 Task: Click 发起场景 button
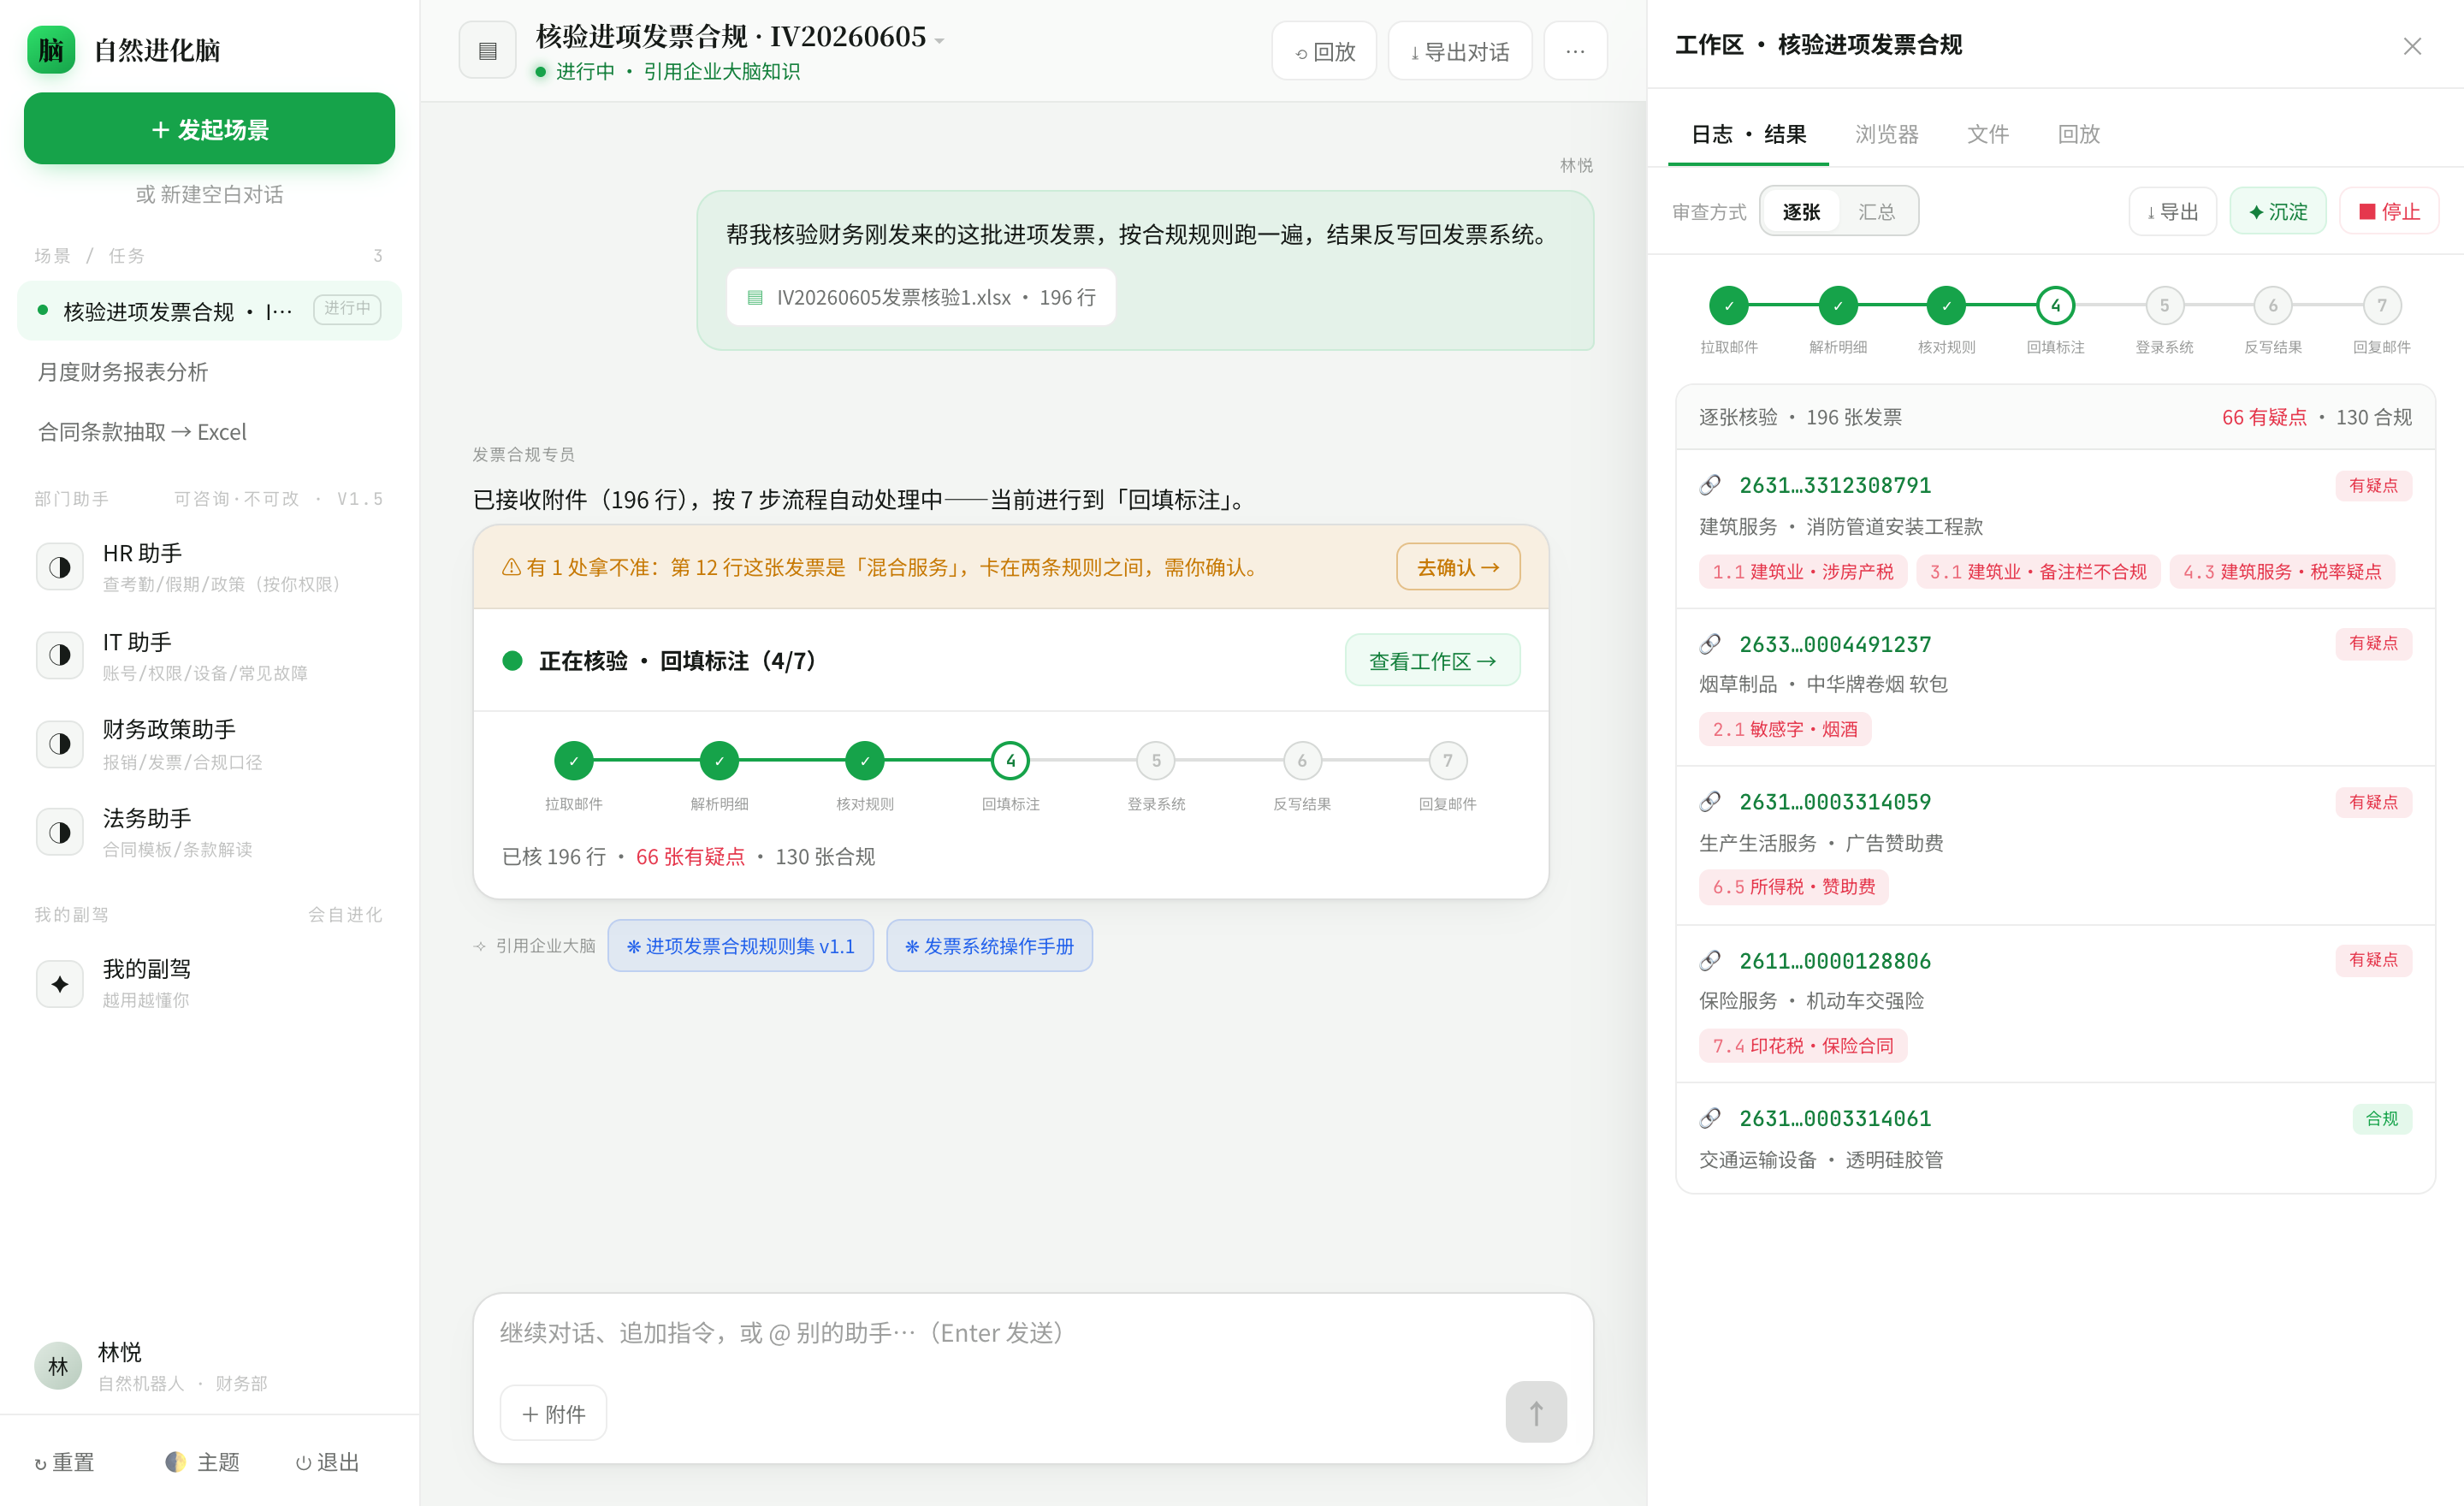[209, 129]
